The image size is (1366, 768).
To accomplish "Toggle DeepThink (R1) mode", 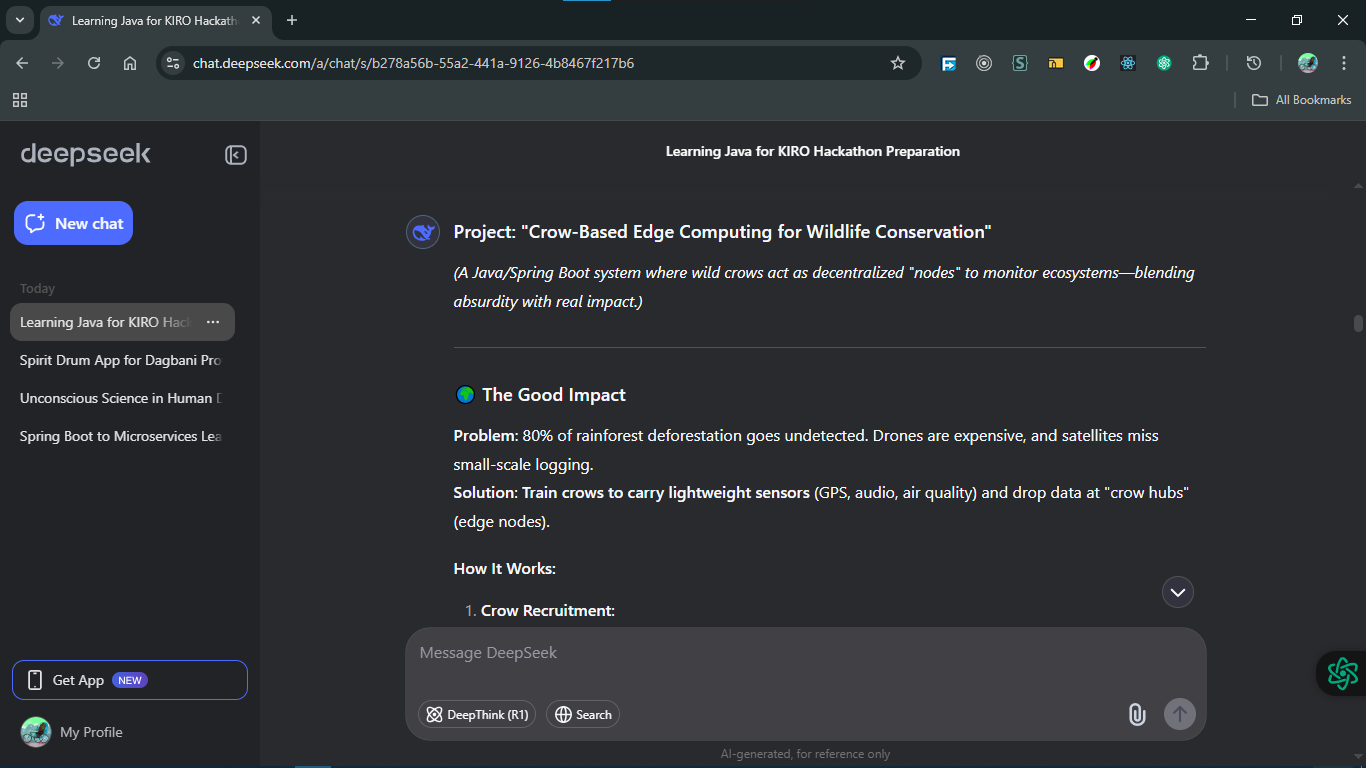I will (x=477, y=714).
